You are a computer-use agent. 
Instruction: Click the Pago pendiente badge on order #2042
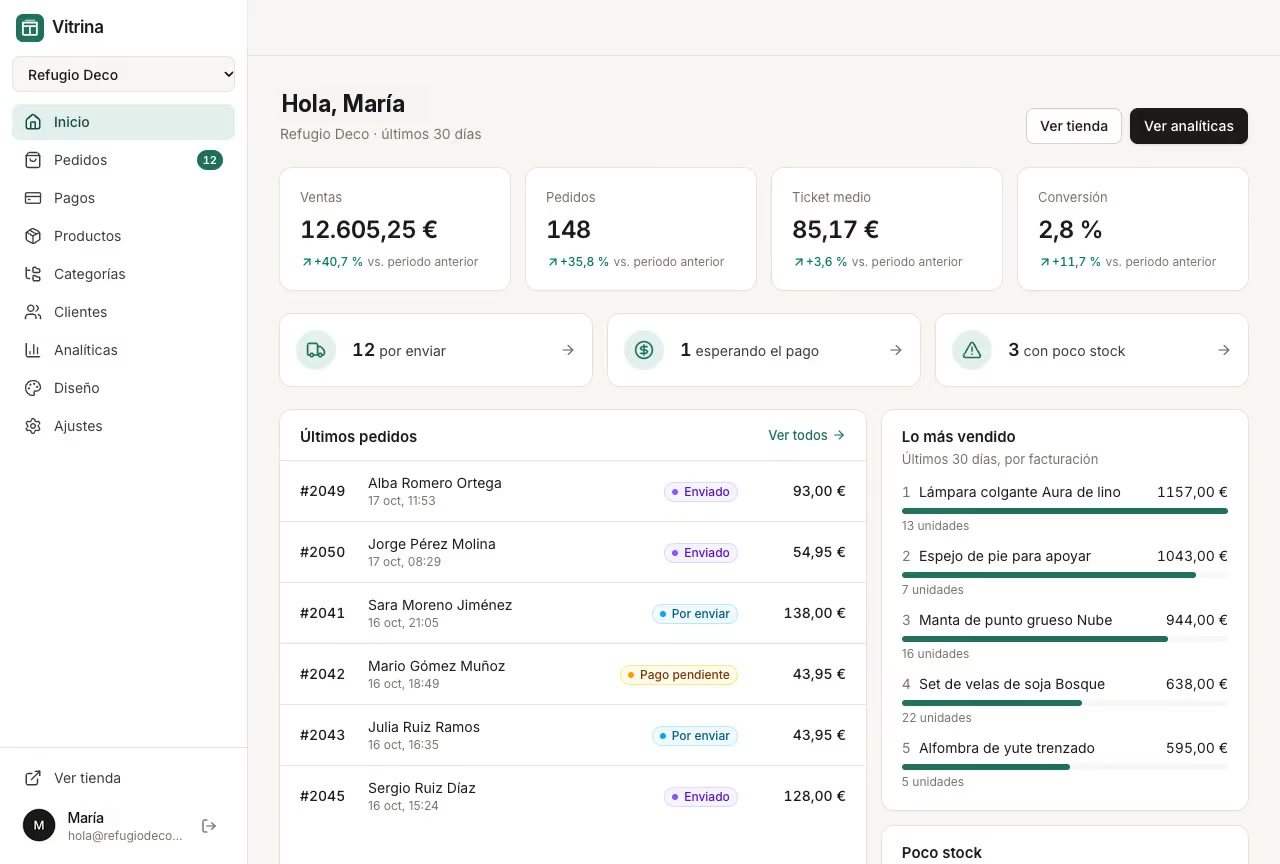pyautogui.click(x=679, y=675)
